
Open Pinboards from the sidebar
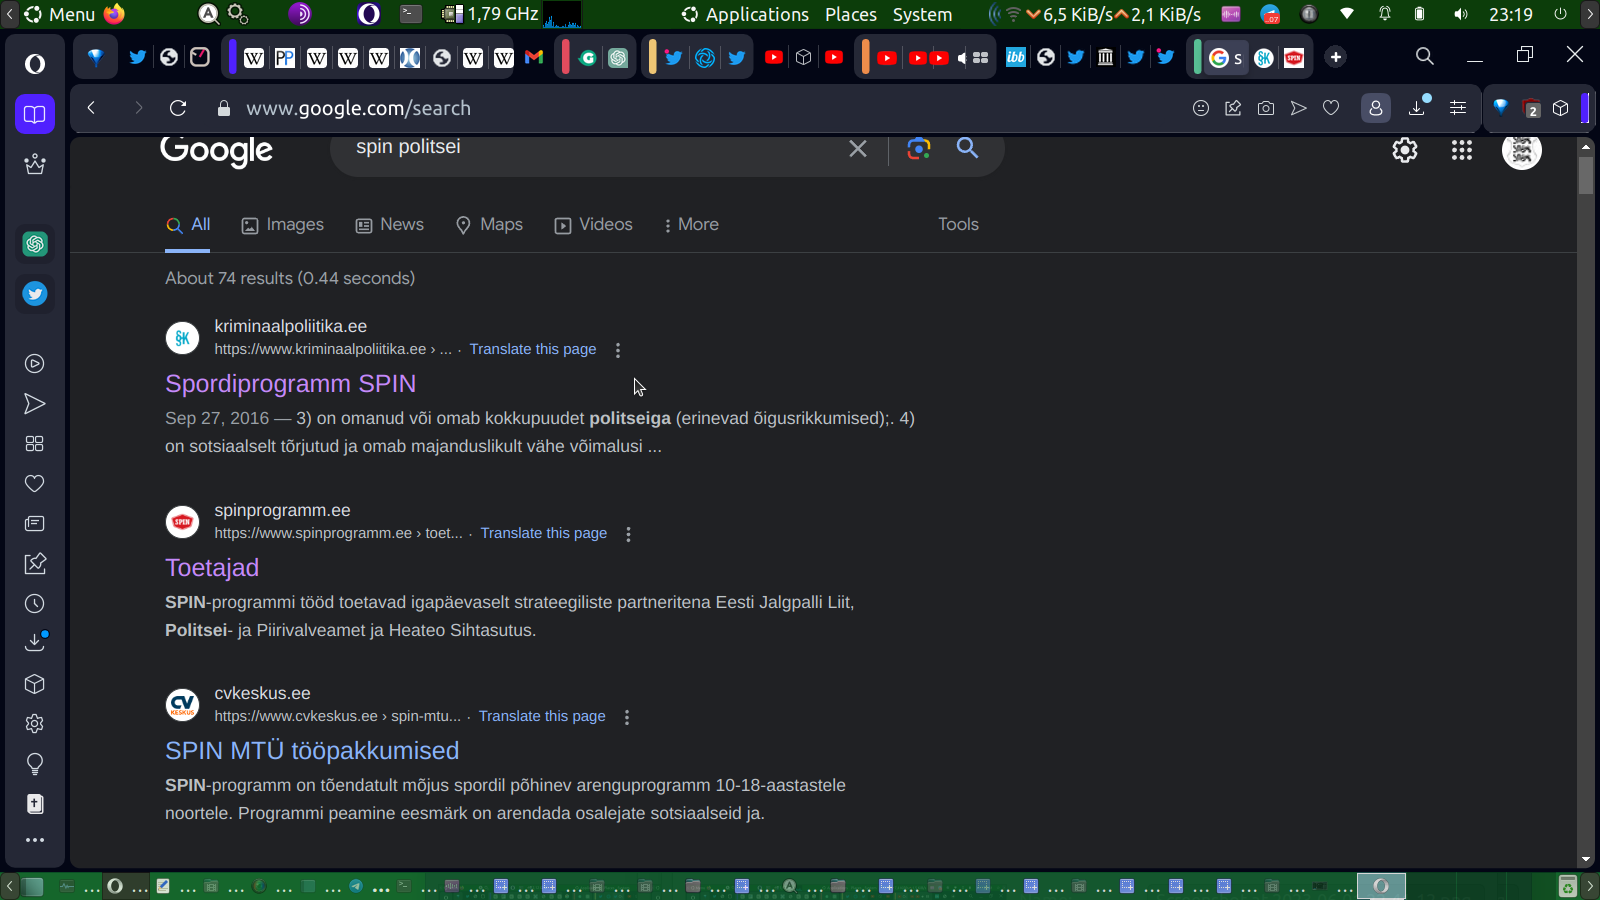pos(35,564)
